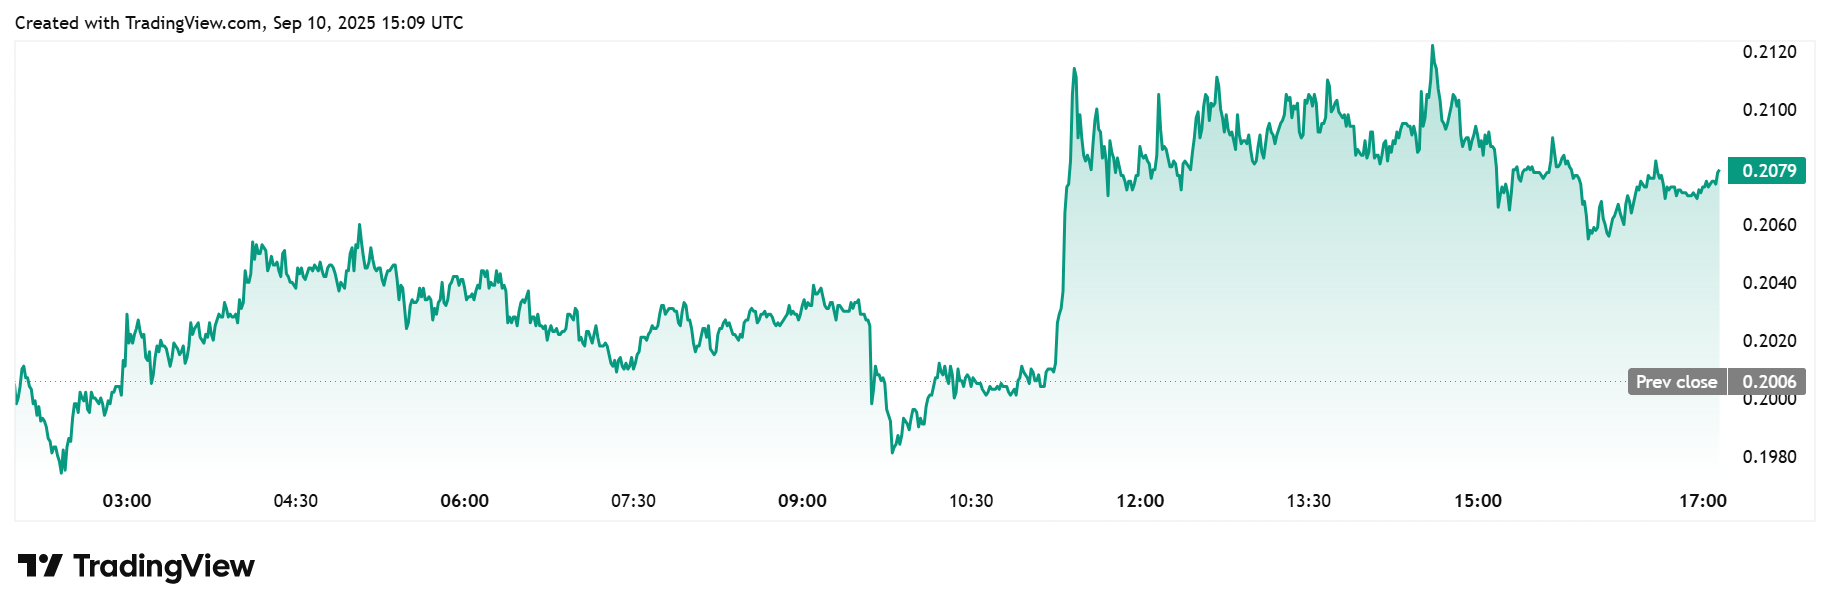
Task: Select the 09:00 time label
Action: tap(802, 501)
